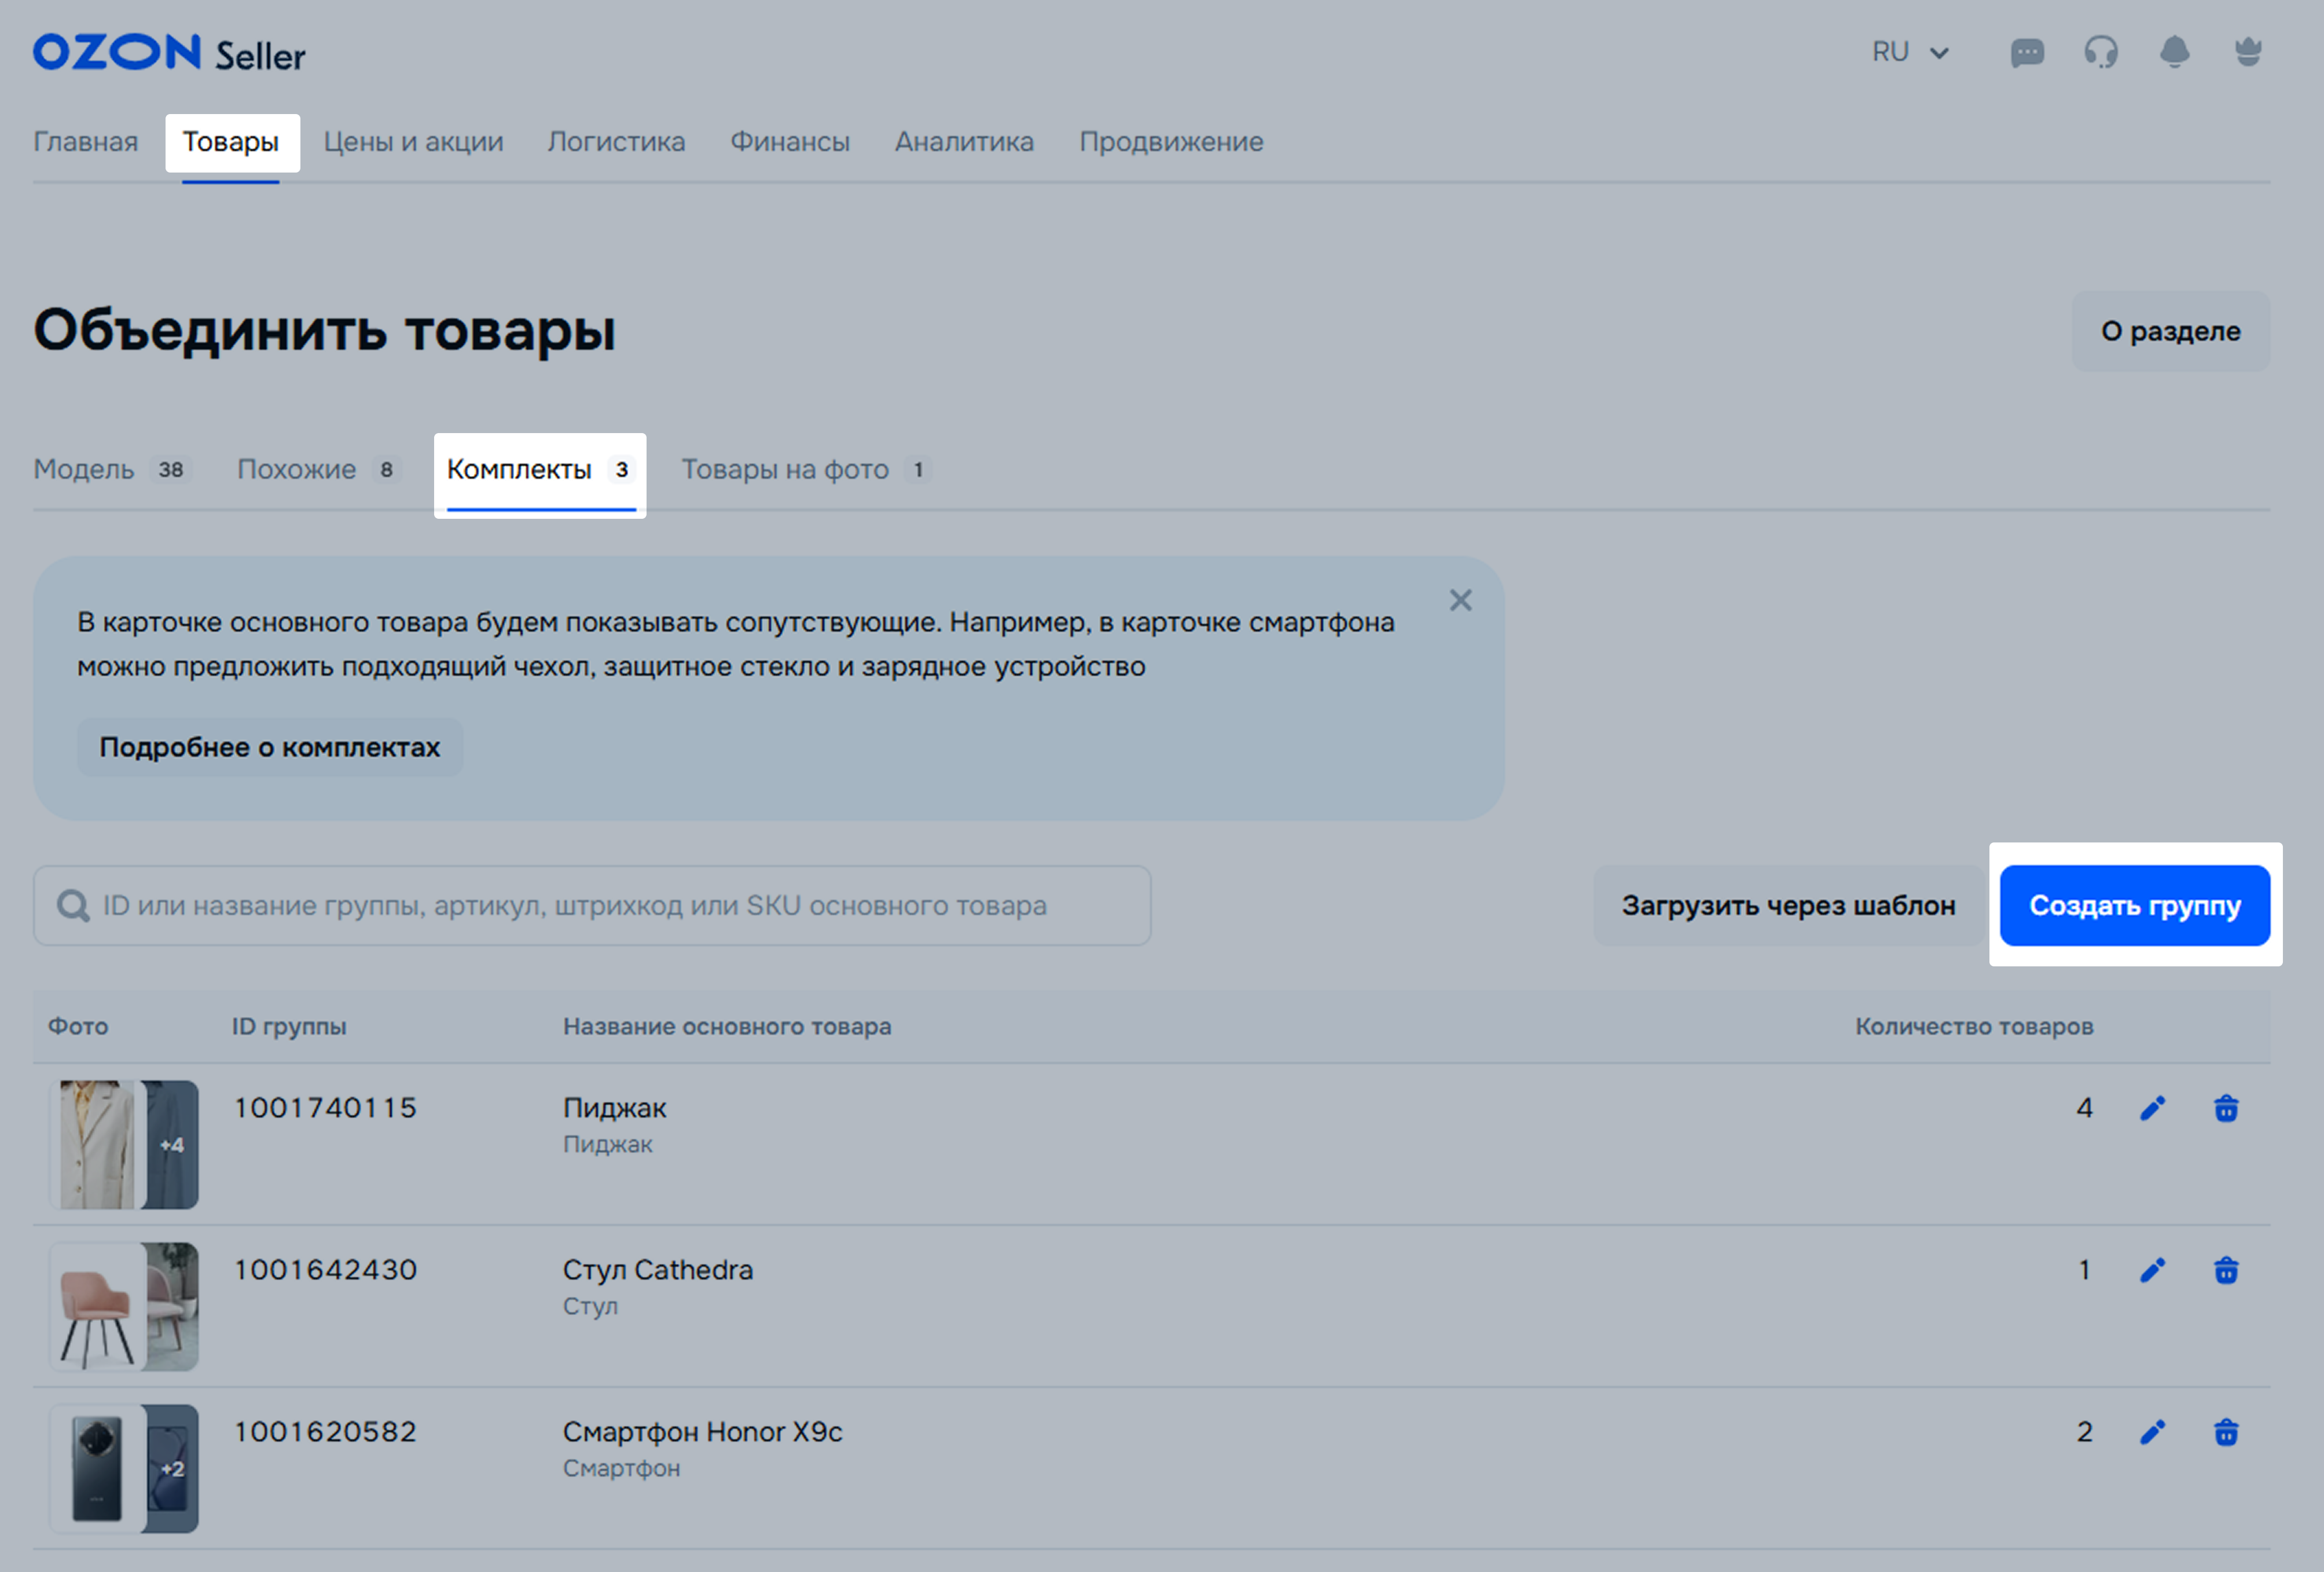Expand the RU language dropdown
This screenshot has height=1572, width=2324.
pos(1910,52)
